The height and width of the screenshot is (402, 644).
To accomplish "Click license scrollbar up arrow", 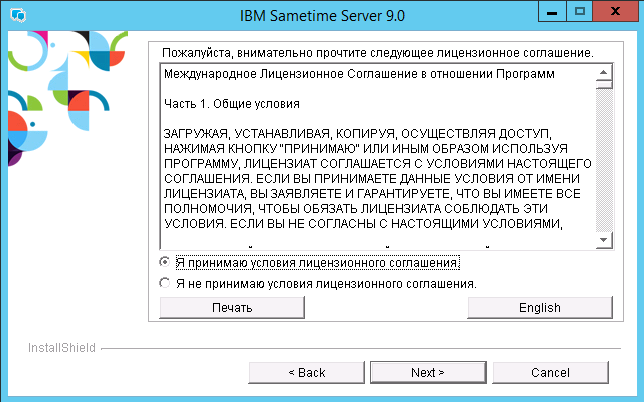I will point(604,73).
